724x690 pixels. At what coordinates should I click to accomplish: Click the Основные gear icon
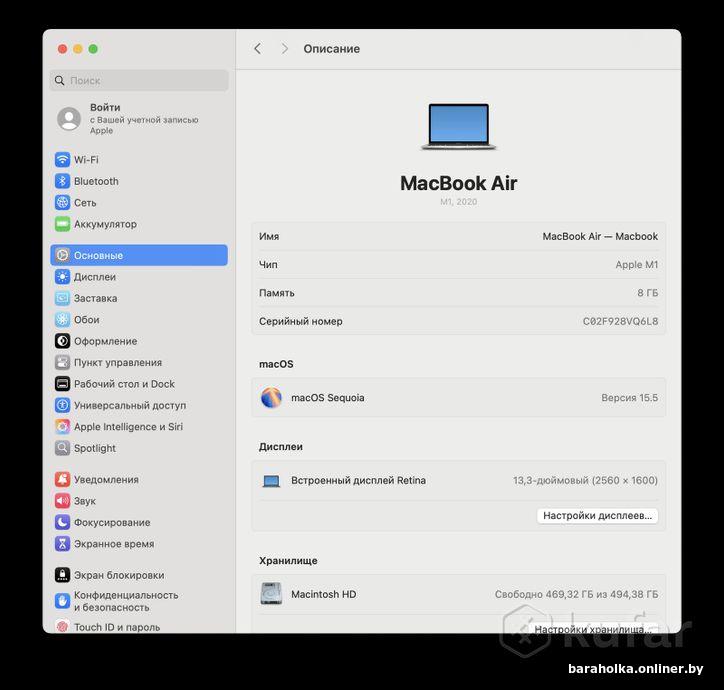pyautogui.click(x=62, y=255)
